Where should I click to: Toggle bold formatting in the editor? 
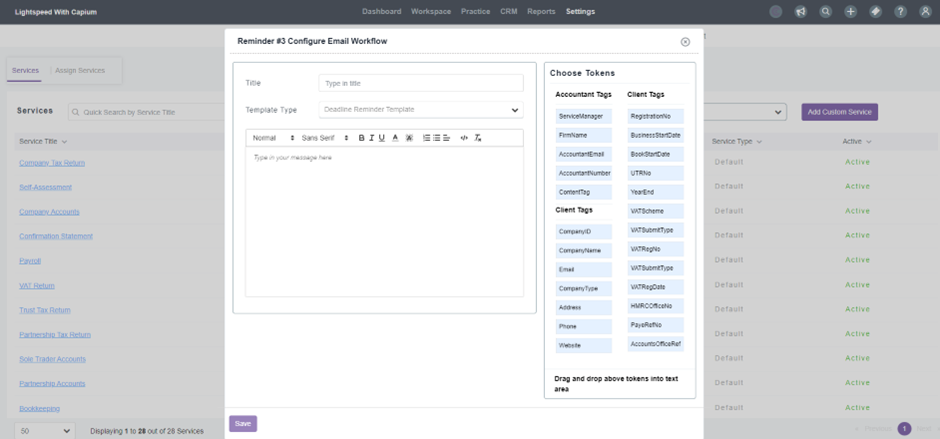361,138
